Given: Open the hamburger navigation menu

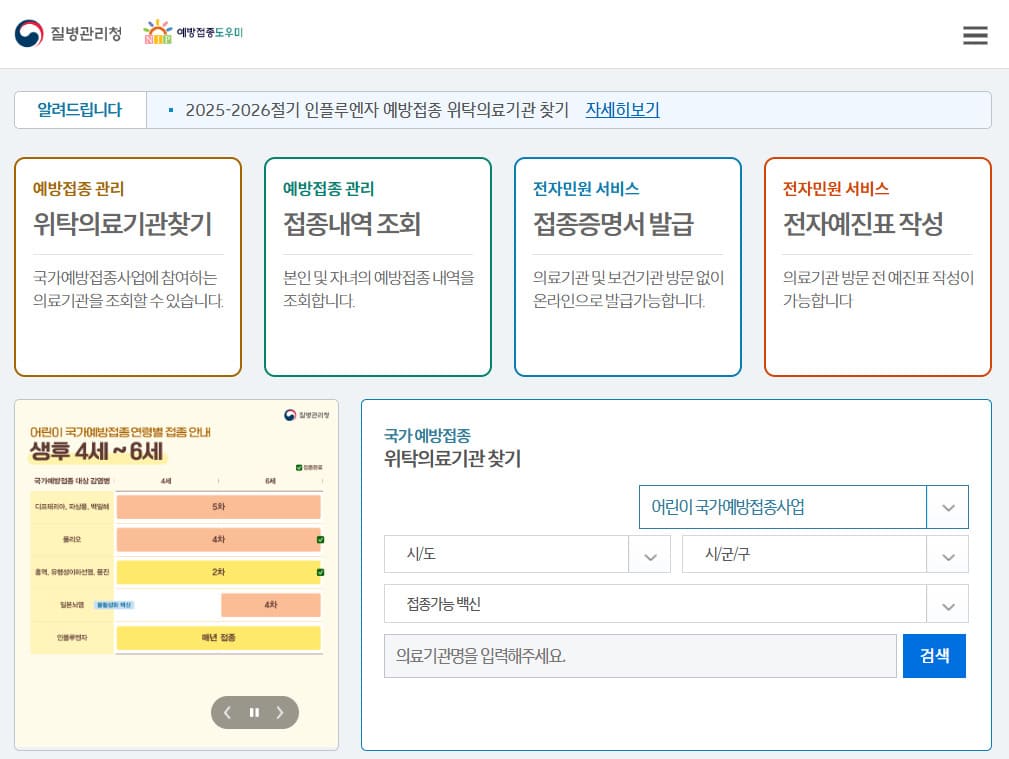Looking at the screenshot, I should (975, 35).
